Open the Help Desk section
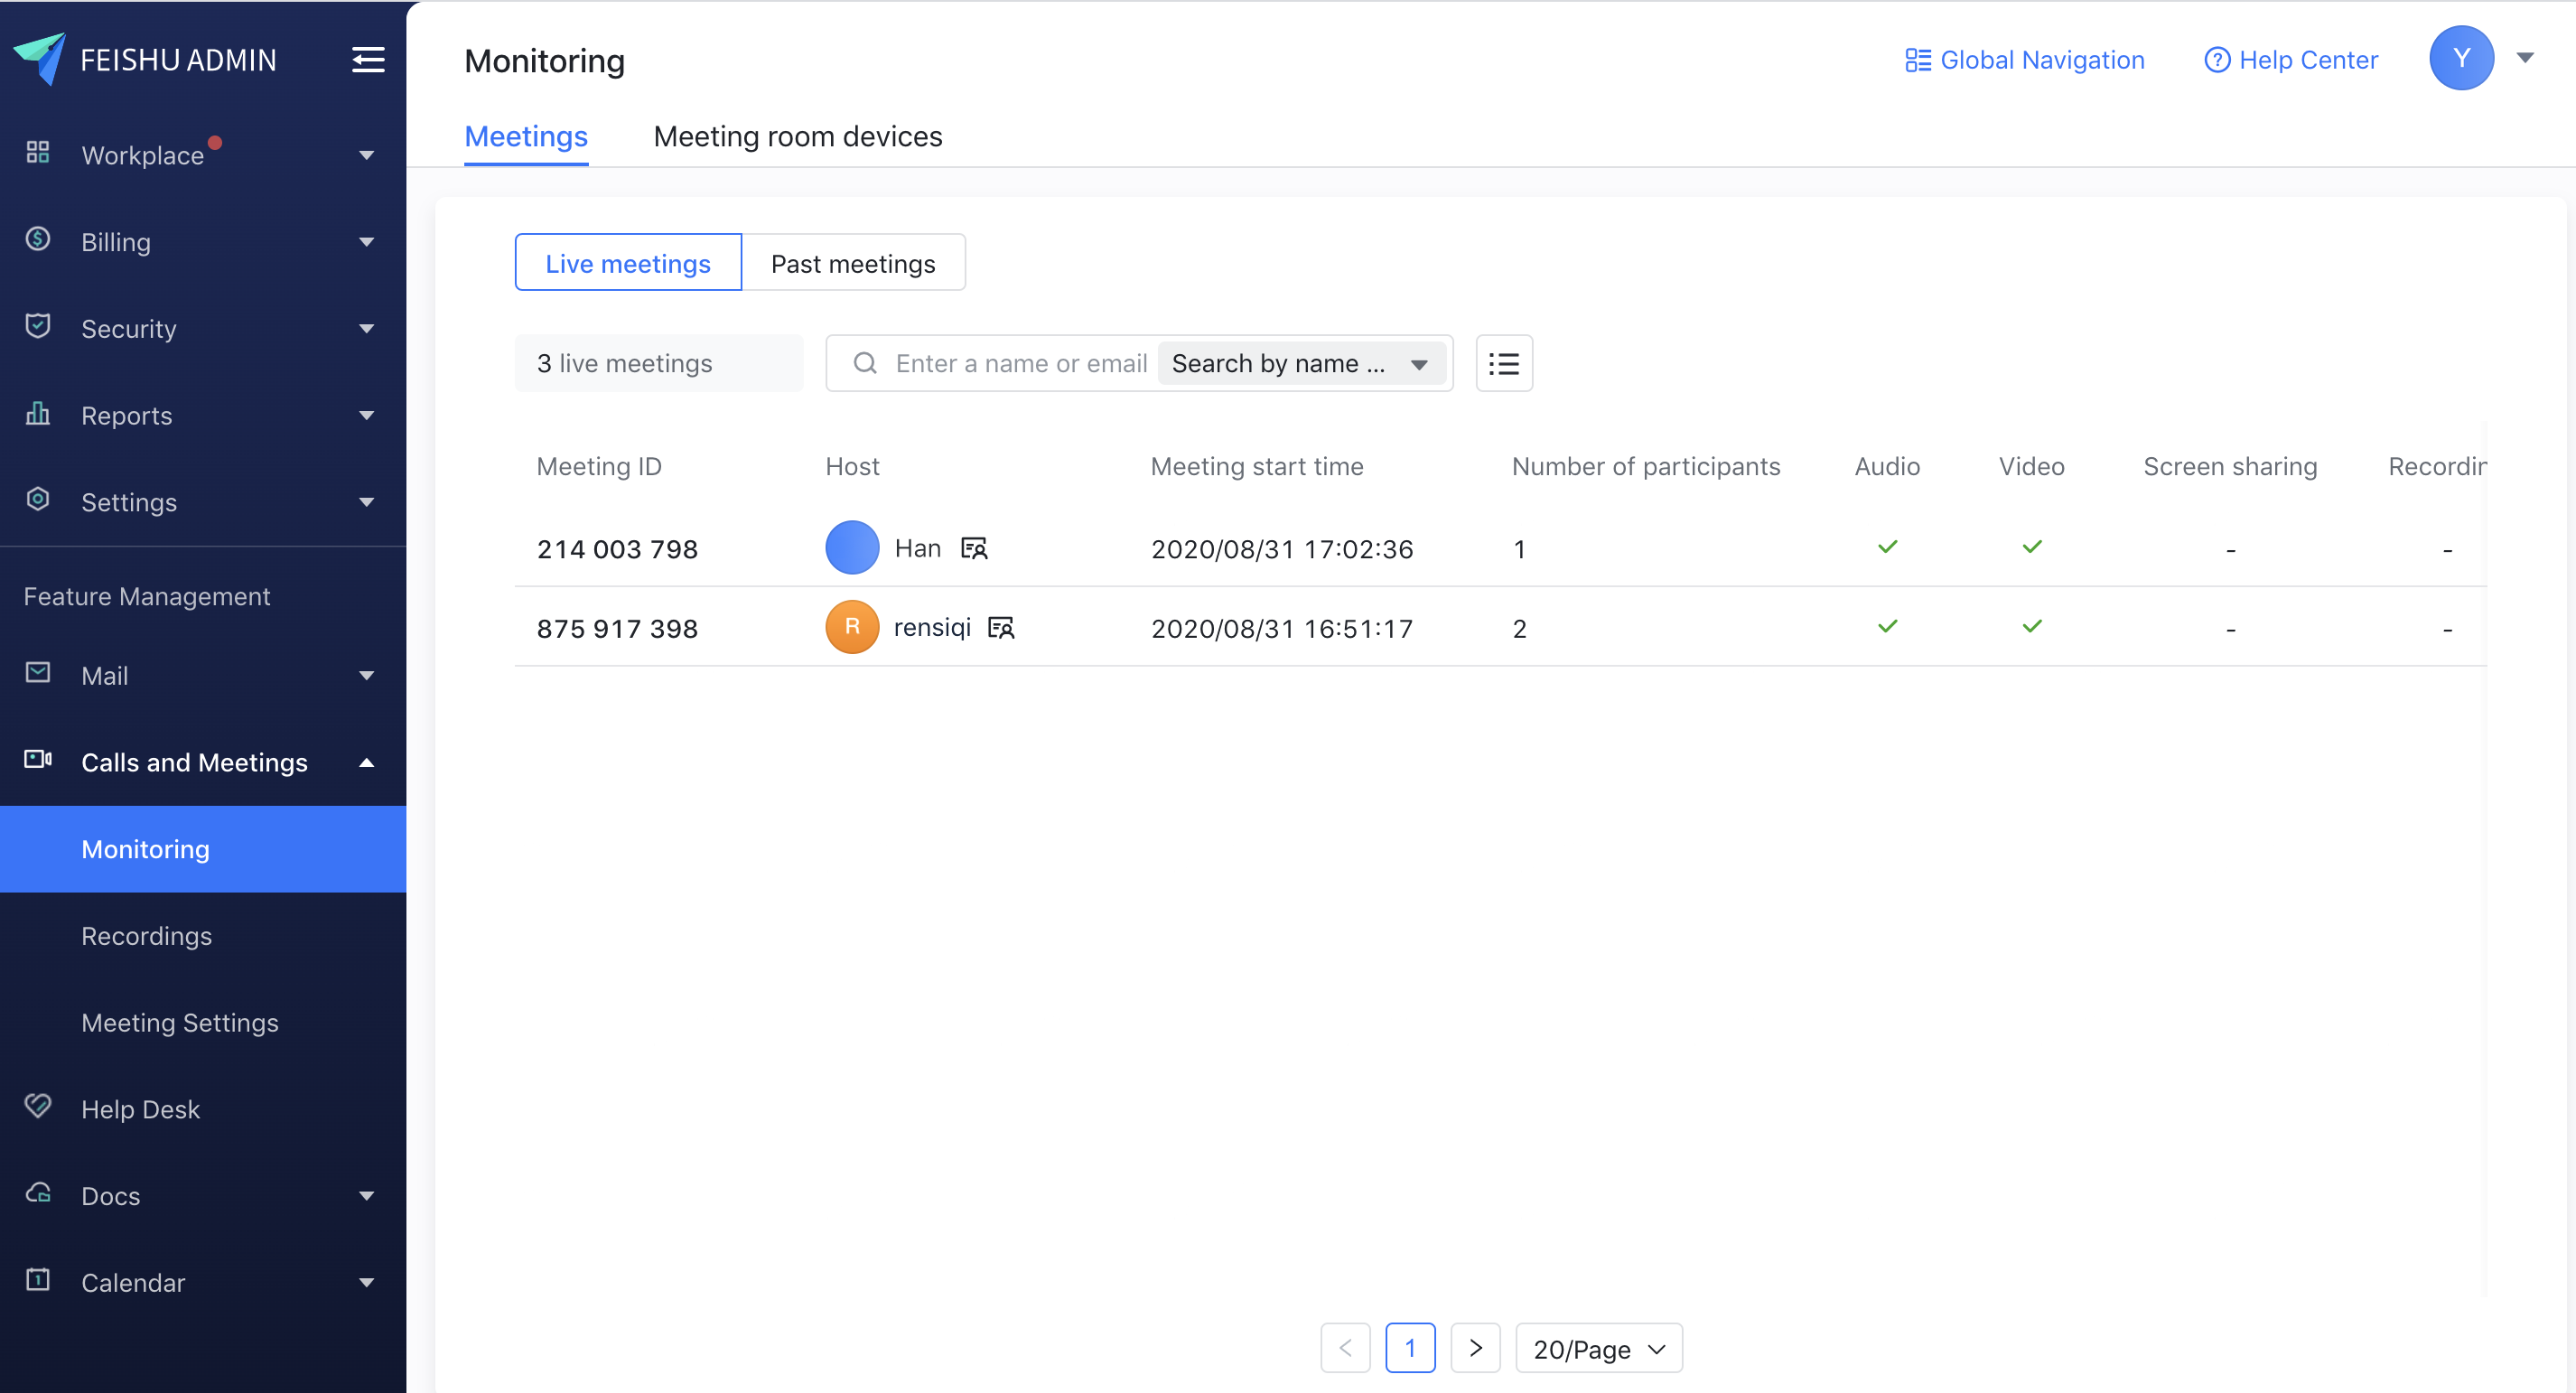Image resolution: width=2576 pixels, height=1393 pixels. (x=140, y=1109)
